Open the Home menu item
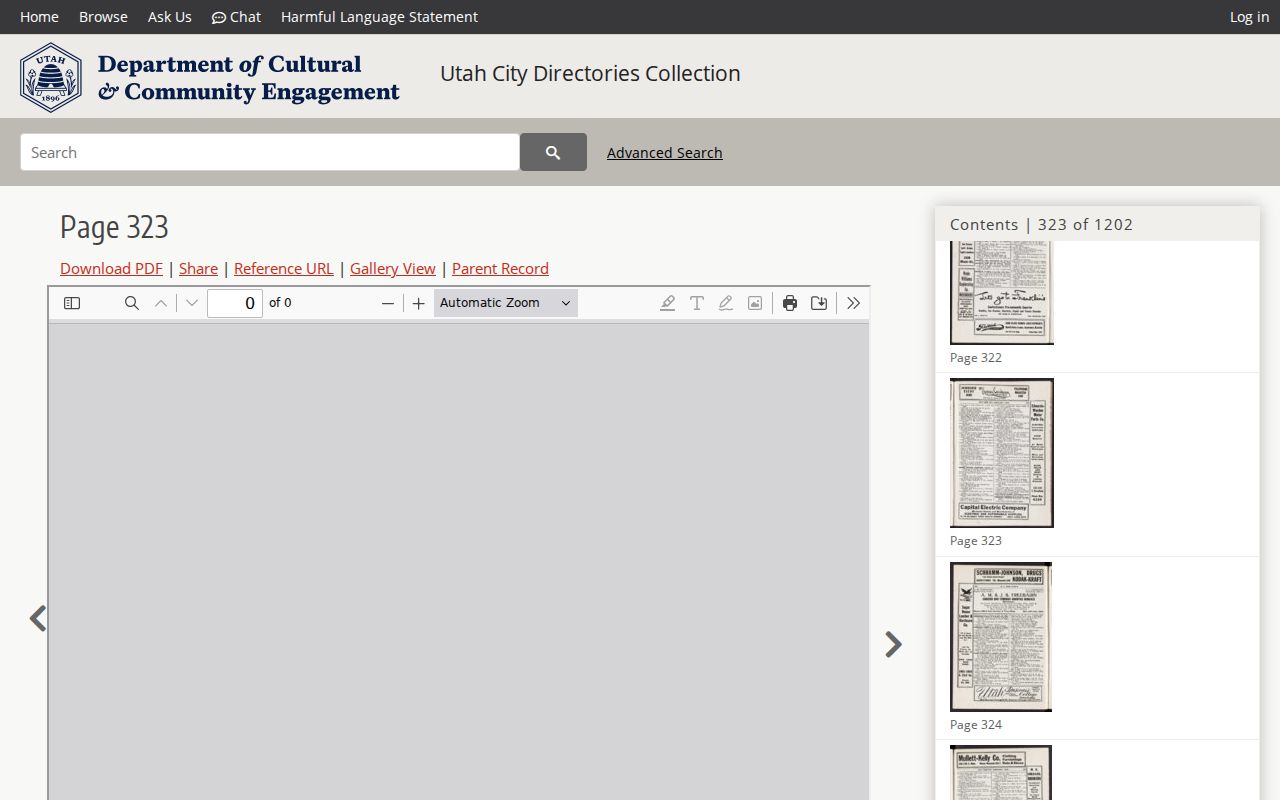Viewport: 1280px width, 800px height. pyautogui.click(x=39, y=17)
